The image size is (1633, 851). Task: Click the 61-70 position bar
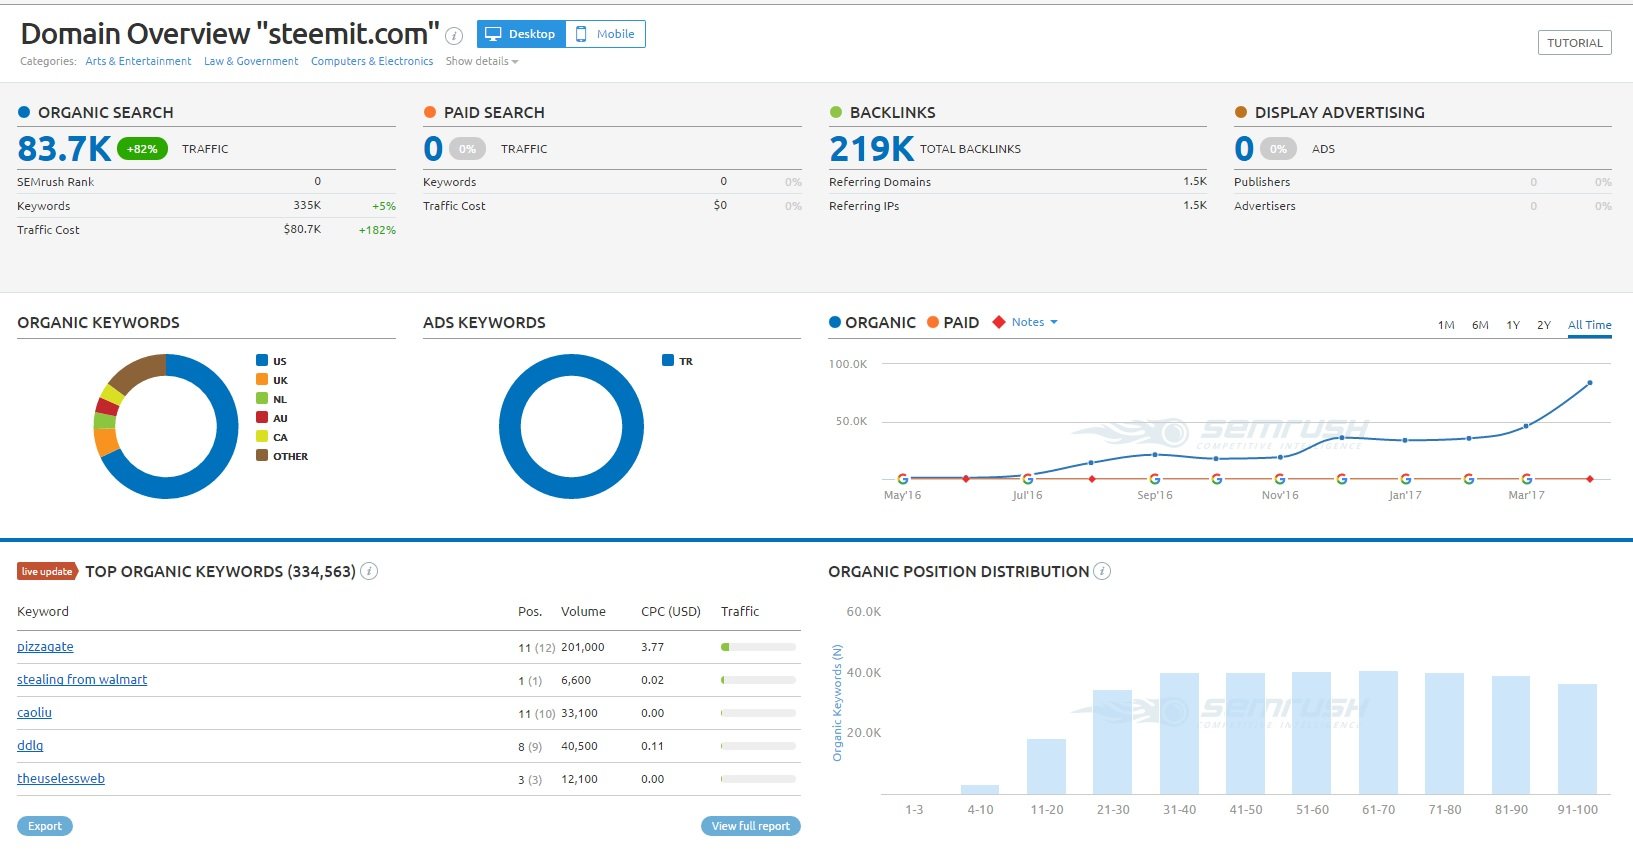click(x=1378, y=732)
